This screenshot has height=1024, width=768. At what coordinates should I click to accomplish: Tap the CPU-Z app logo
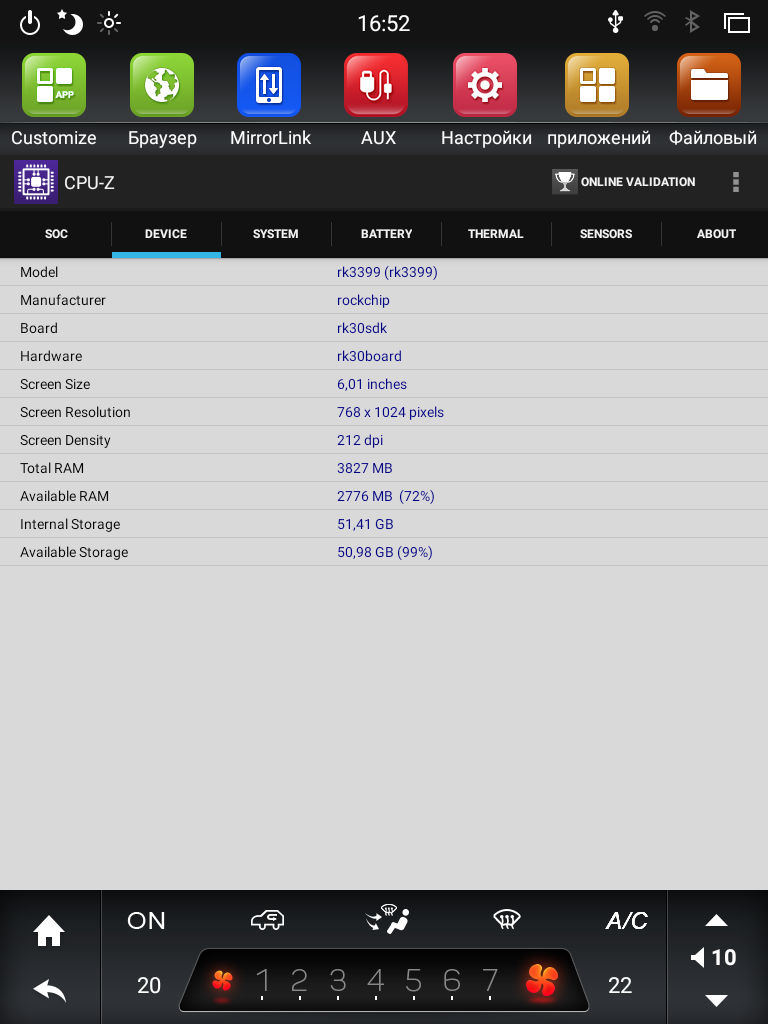pyautogui.click(x=36, y=182)
